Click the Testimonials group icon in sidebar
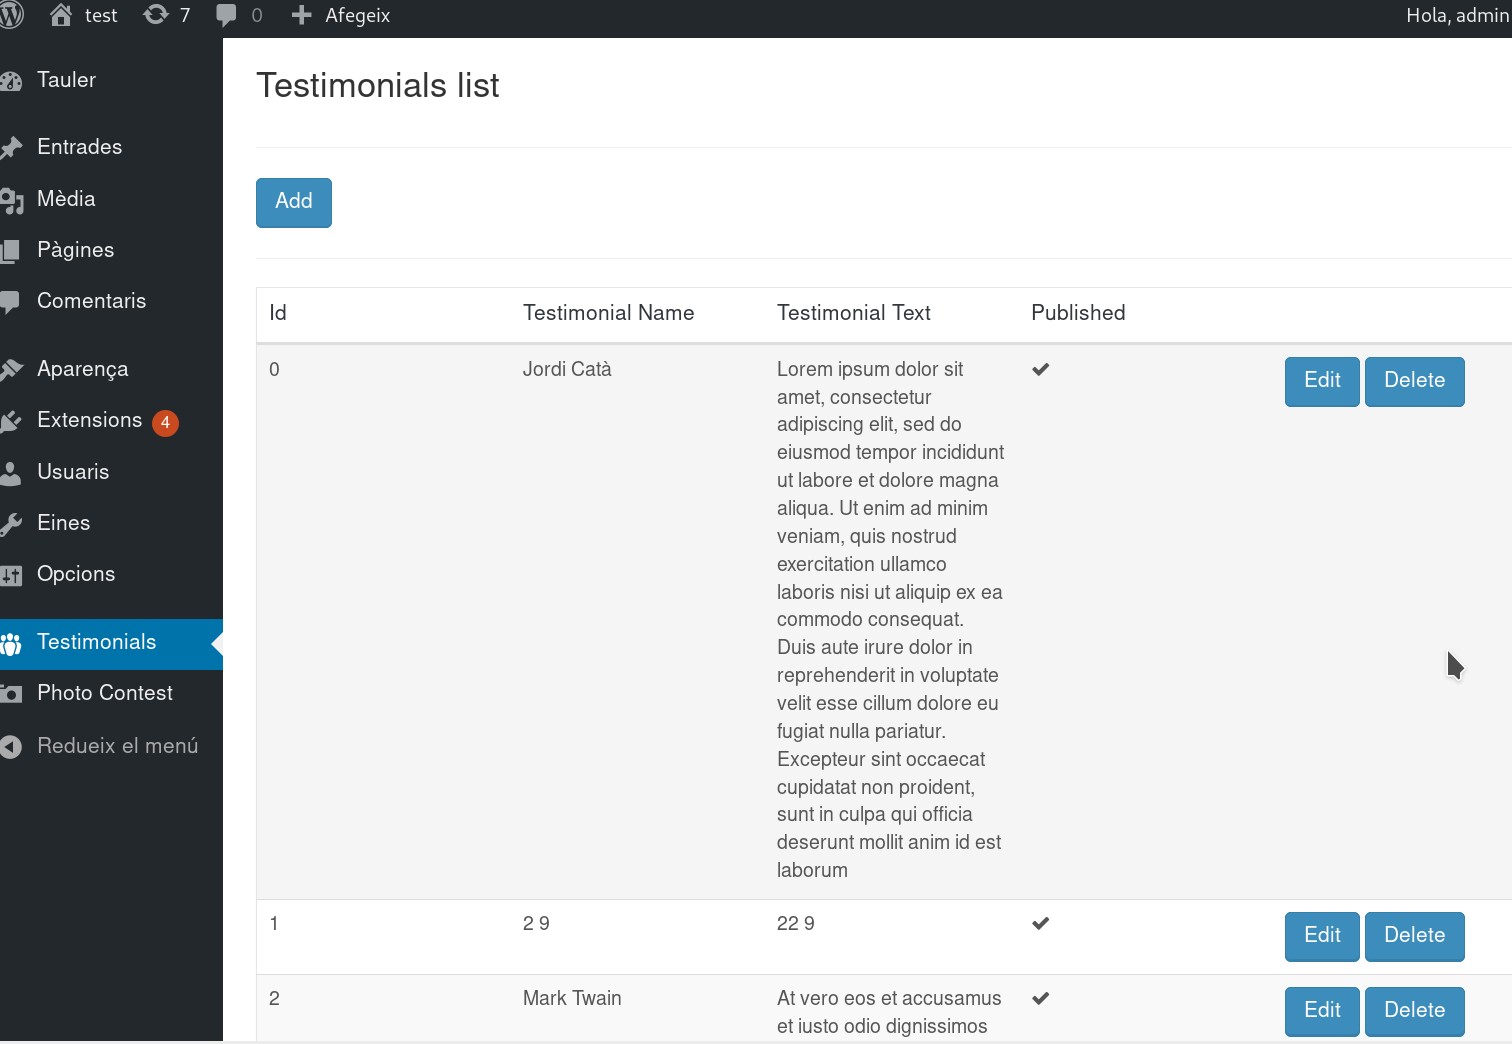The height and width of the screenshot is (1044, 1512). (11, 643)
